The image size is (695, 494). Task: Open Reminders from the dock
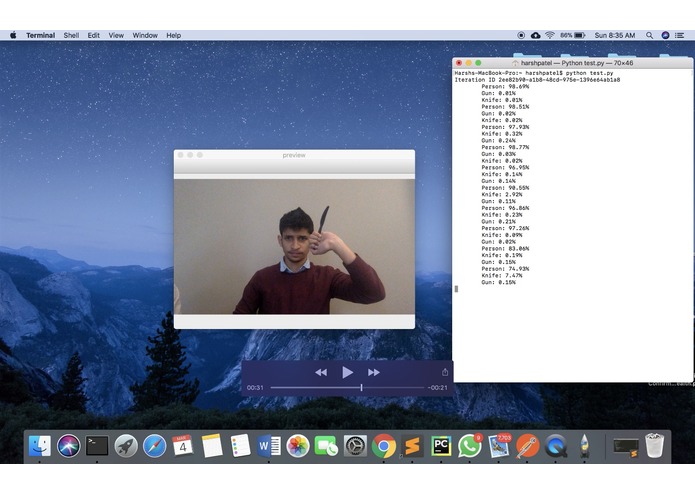coord(240,445)
